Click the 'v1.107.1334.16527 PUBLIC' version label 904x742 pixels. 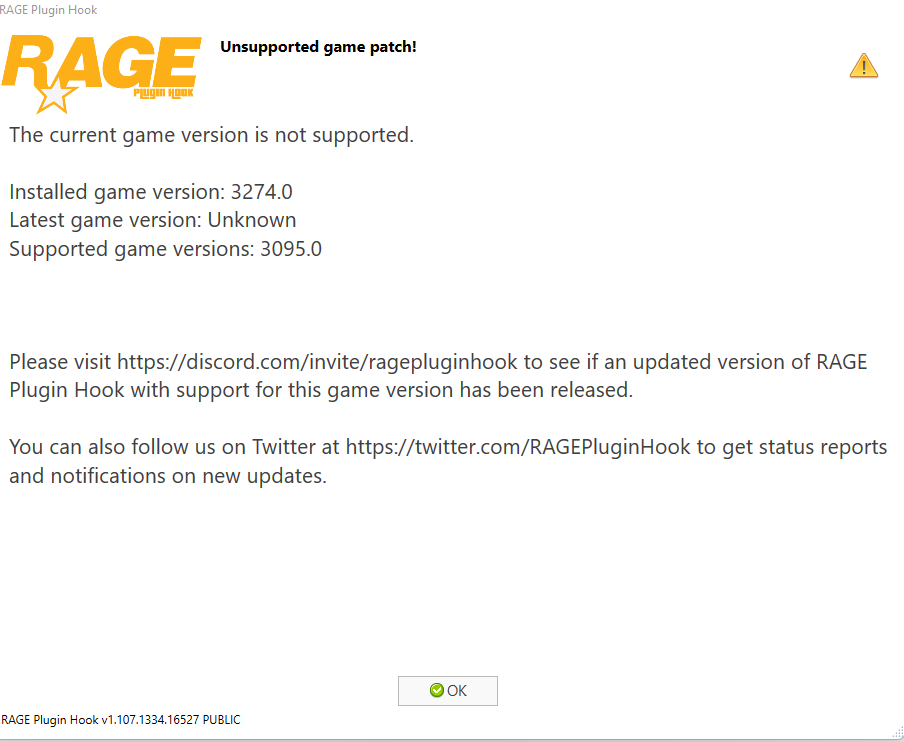click(171, 720)
